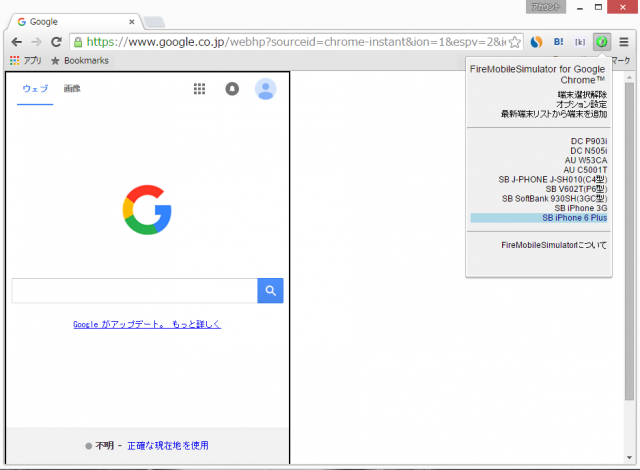Open the Google account avatar
Screen dimensions: 640x470
tap(266, 89)
